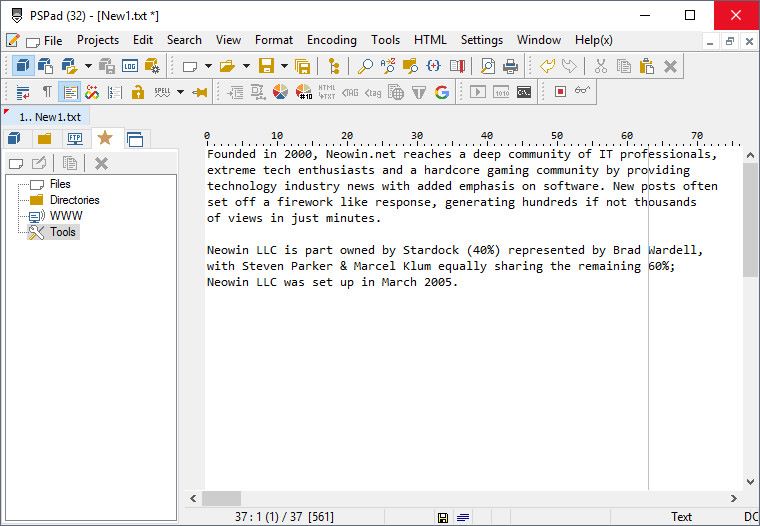Viewport: 760px width, 526px height.
Task: Open the dropdown arrow beside New file
Action: 208,66
